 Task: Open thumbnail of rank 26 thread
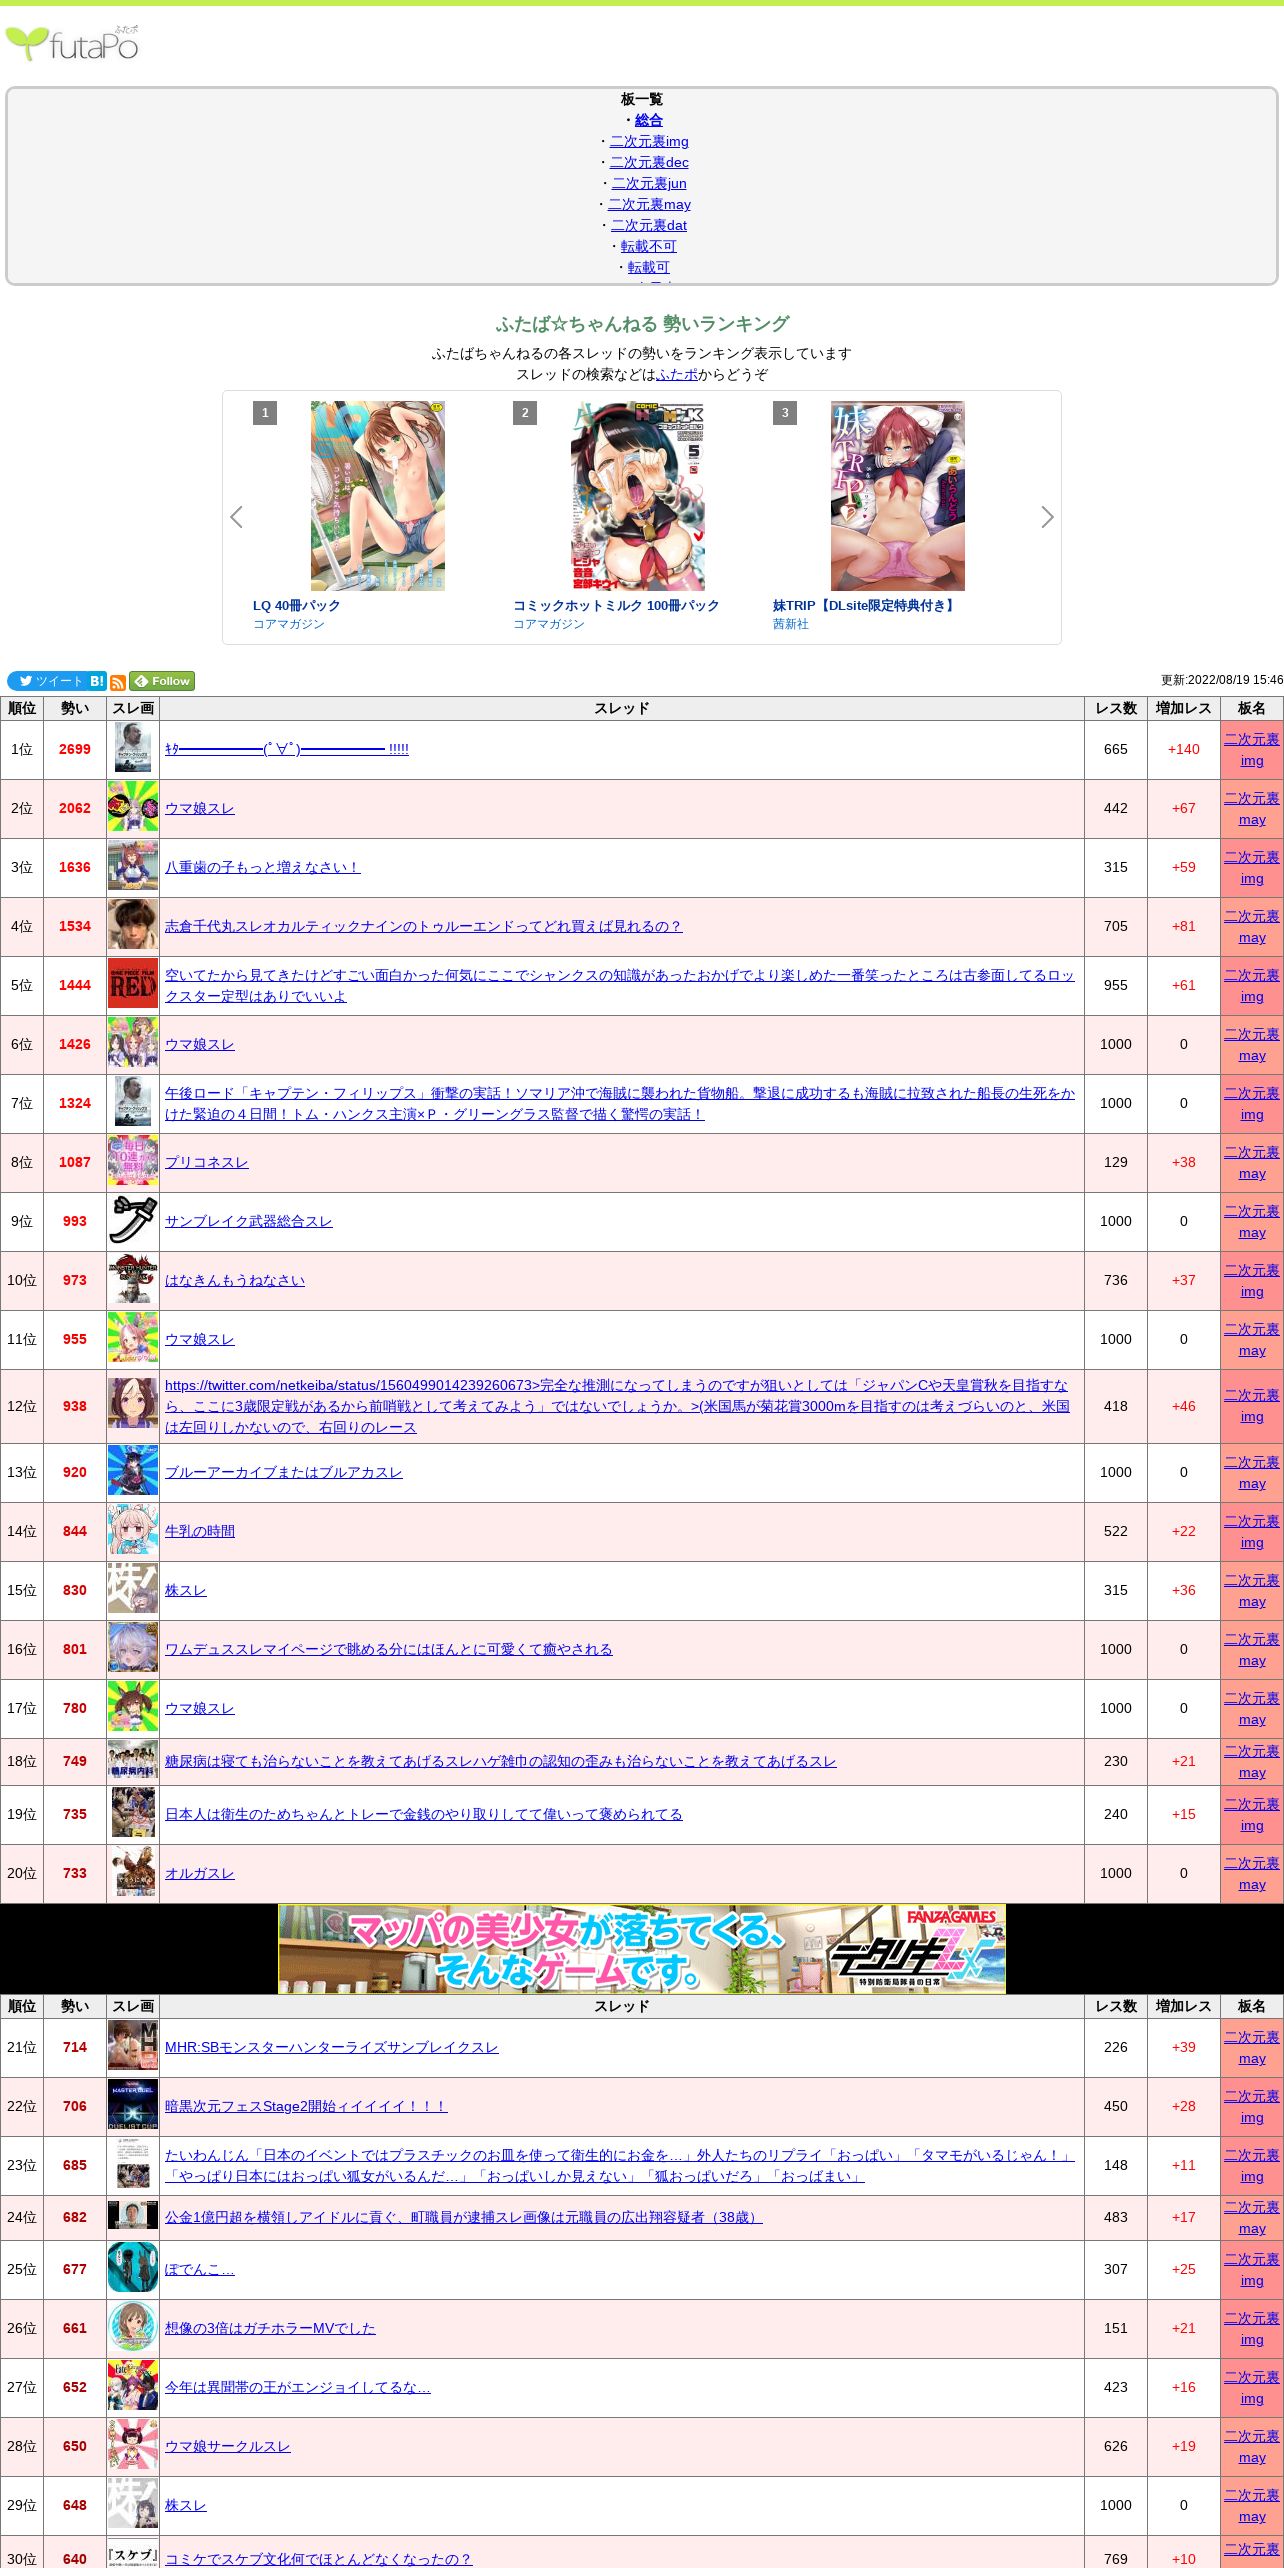pos(133,2328)
